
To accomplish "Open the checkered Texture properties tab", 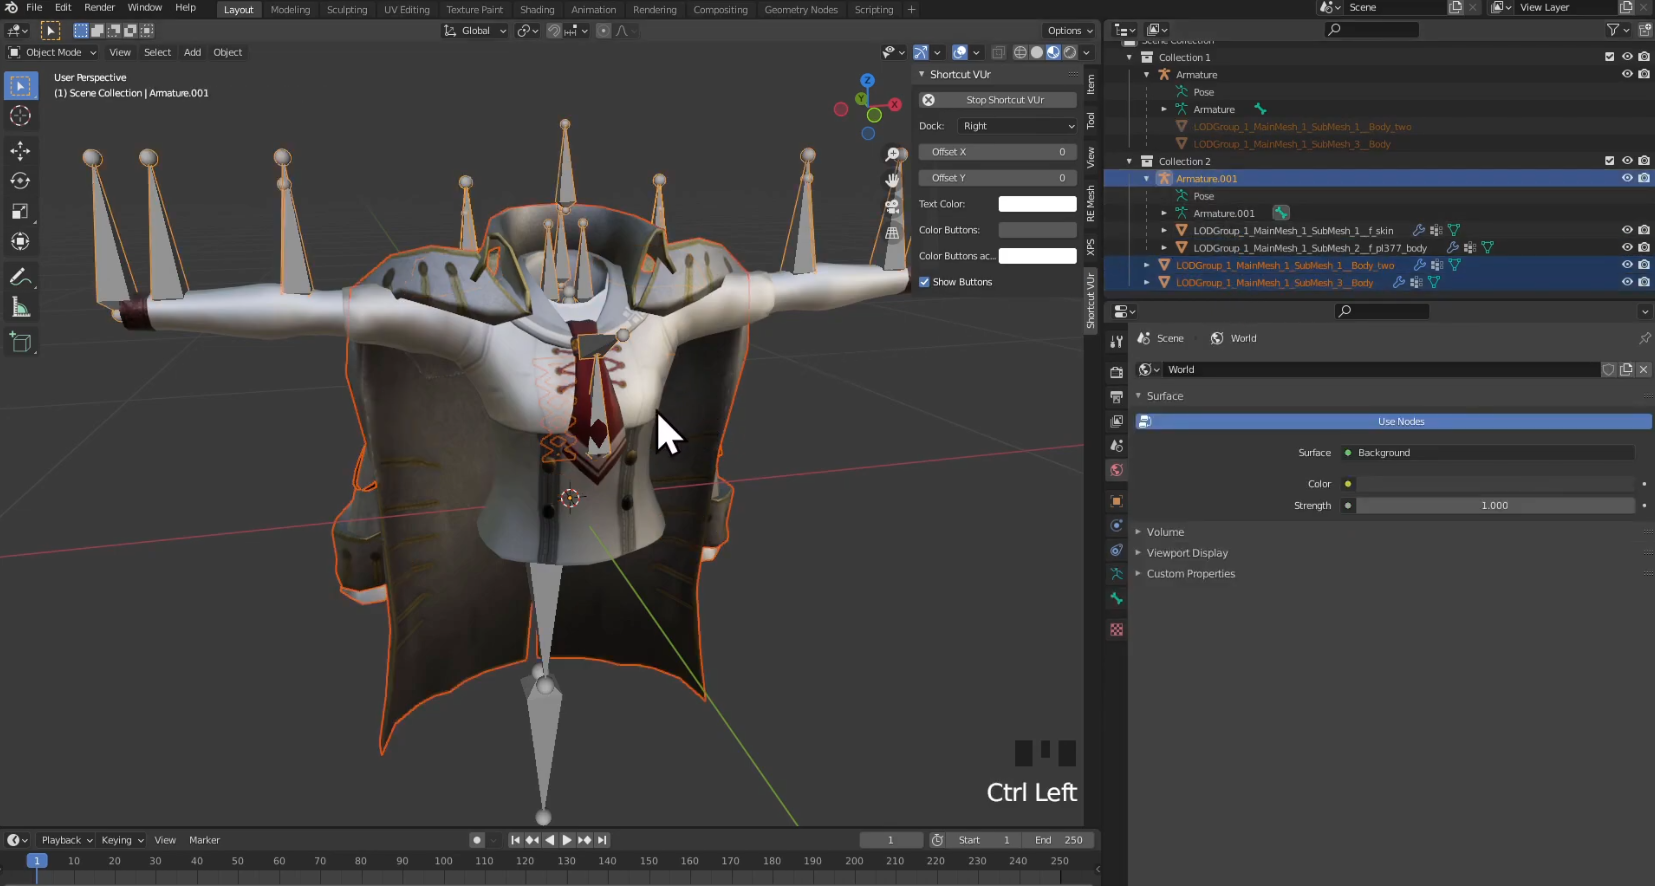I will pos(1116,630).
